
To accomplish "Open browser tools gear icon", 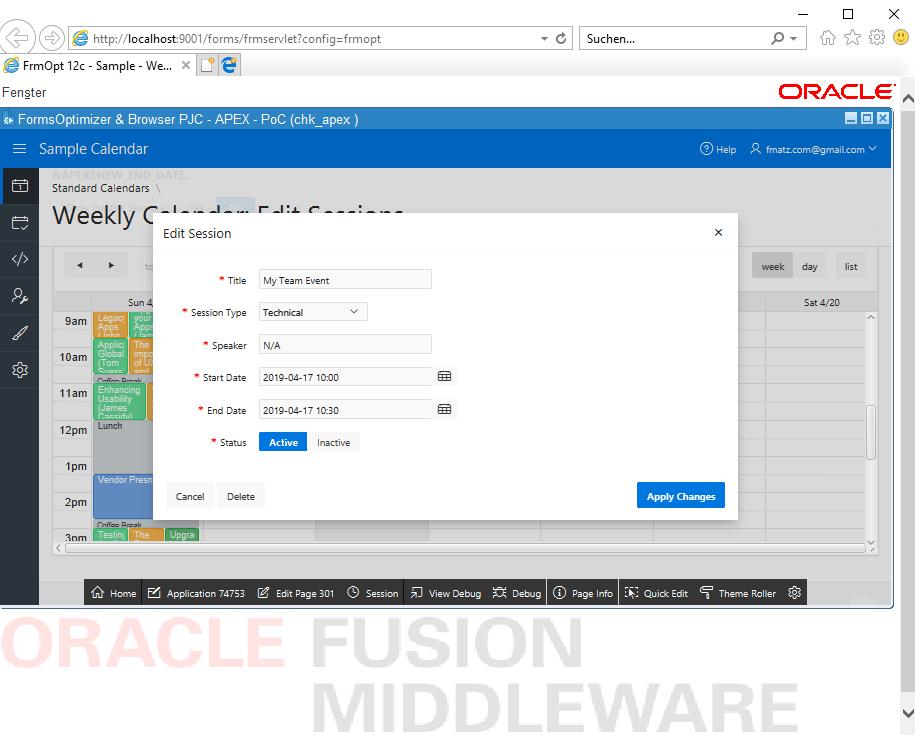I will pyautogui.click(x=877, y=38).
